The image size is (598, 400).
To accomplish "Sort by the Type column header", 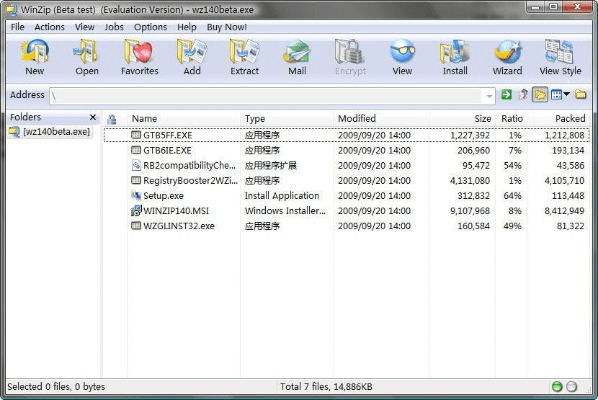I will (x=255, y=119).
